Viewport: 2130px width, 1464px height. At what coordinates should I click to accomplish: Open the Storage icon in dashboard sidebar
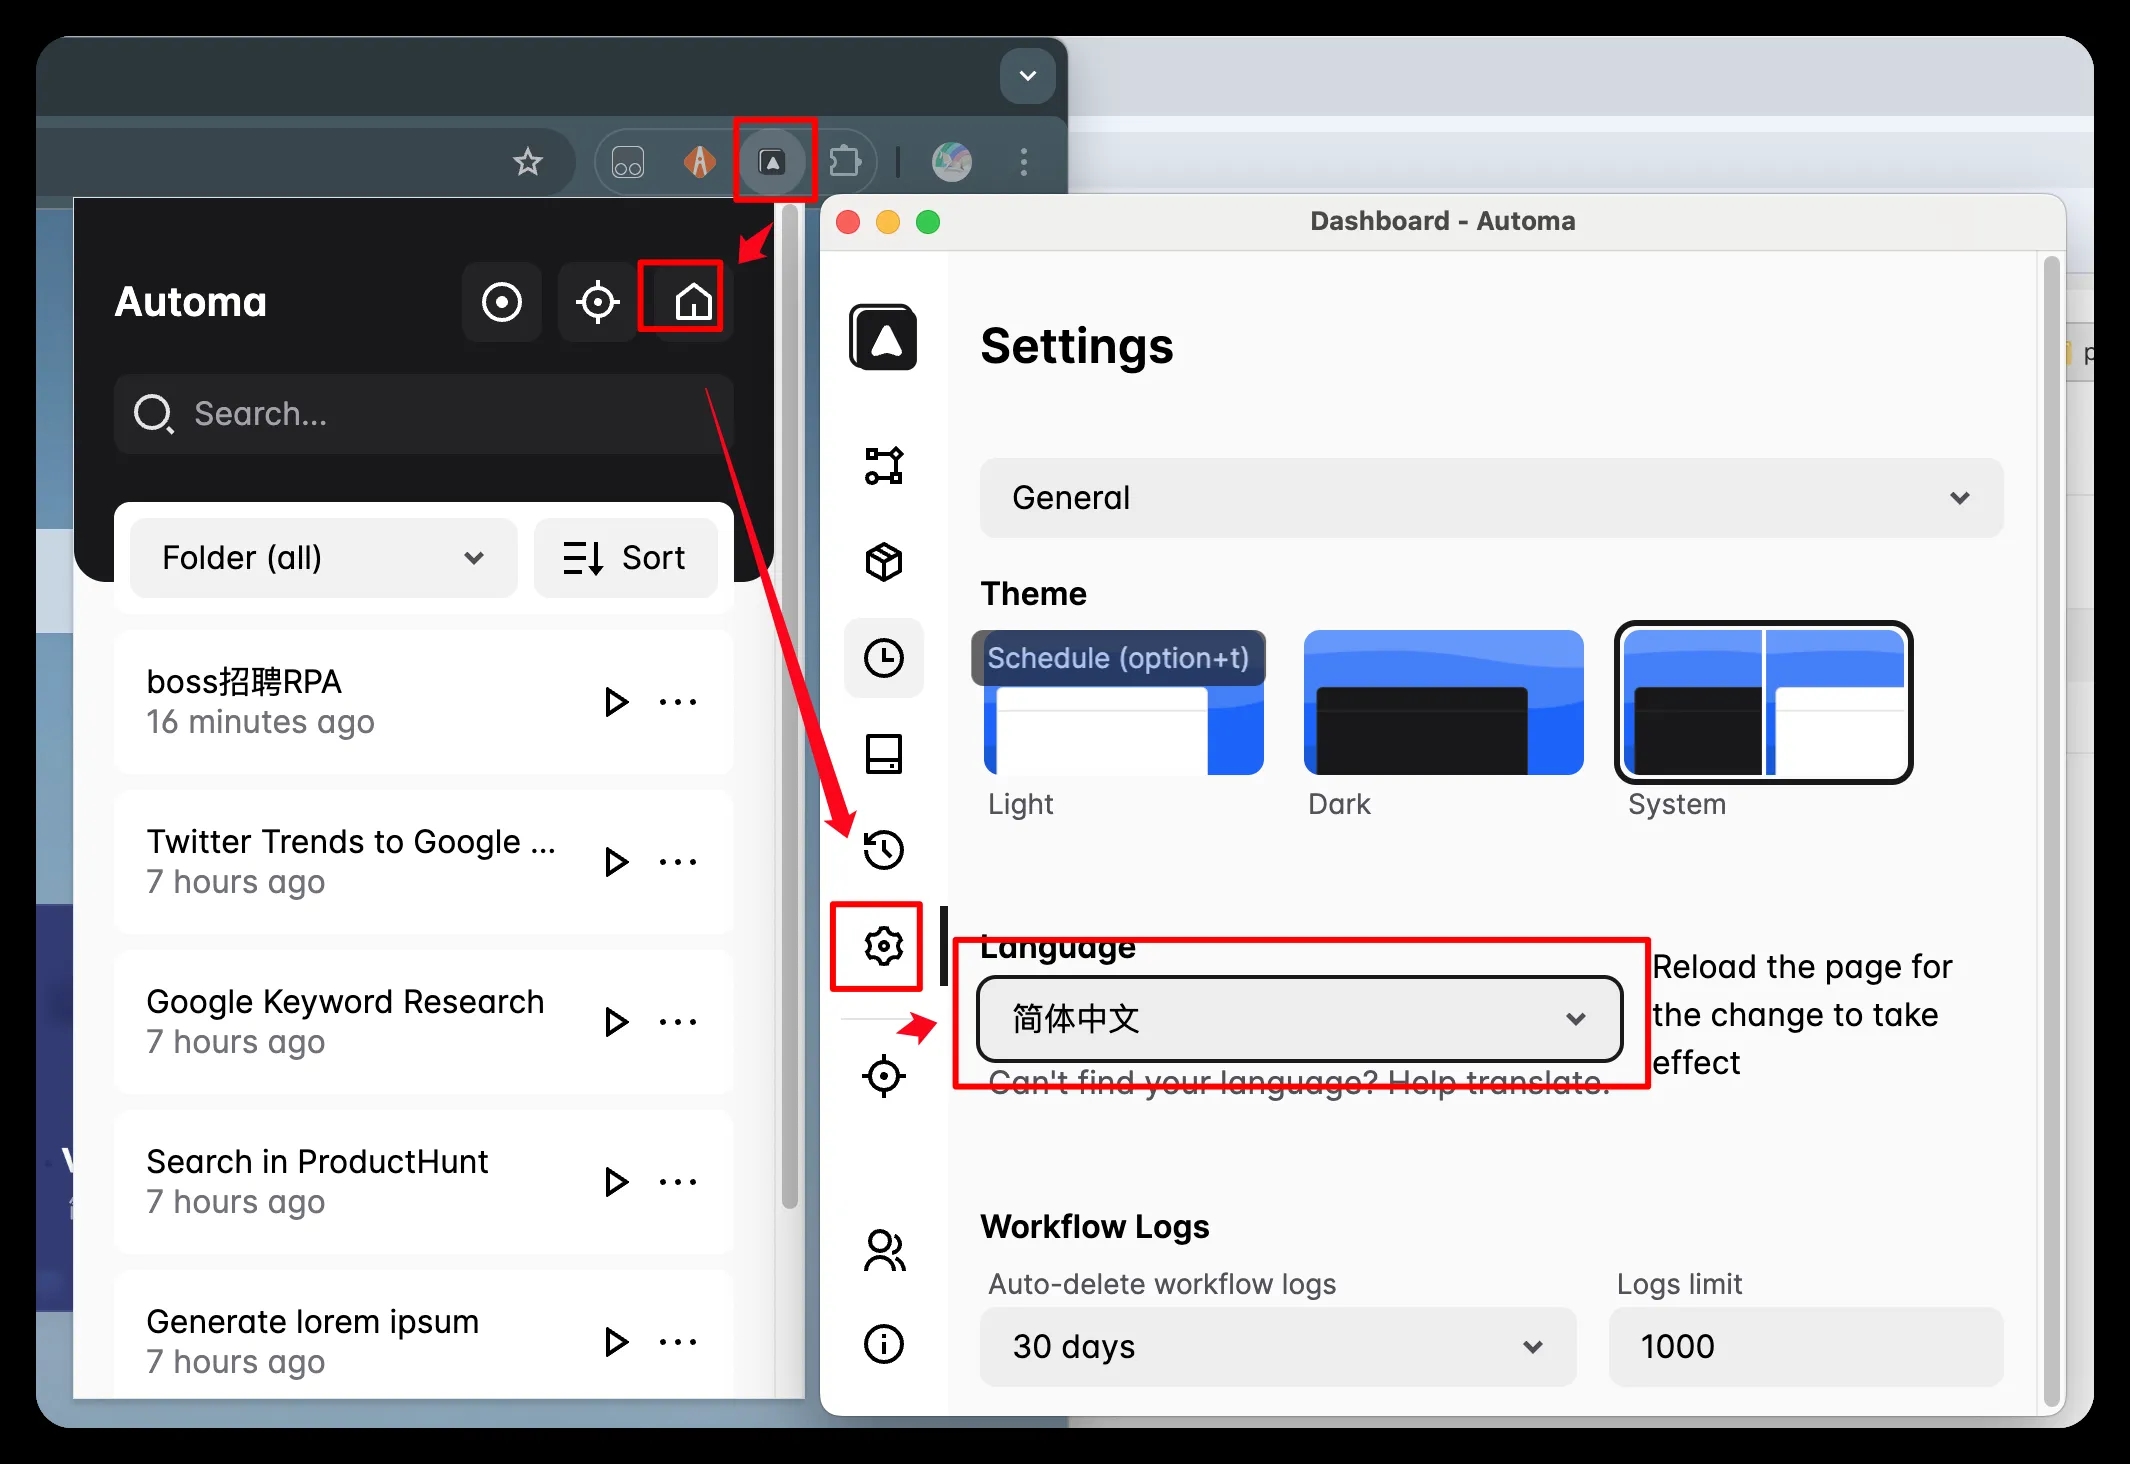[884, 754]
